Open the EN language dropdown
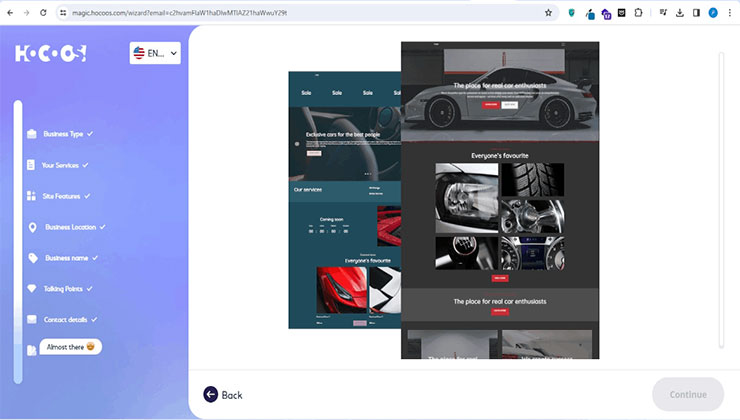This screenshot has width=740, height=420. coord(155,53)
